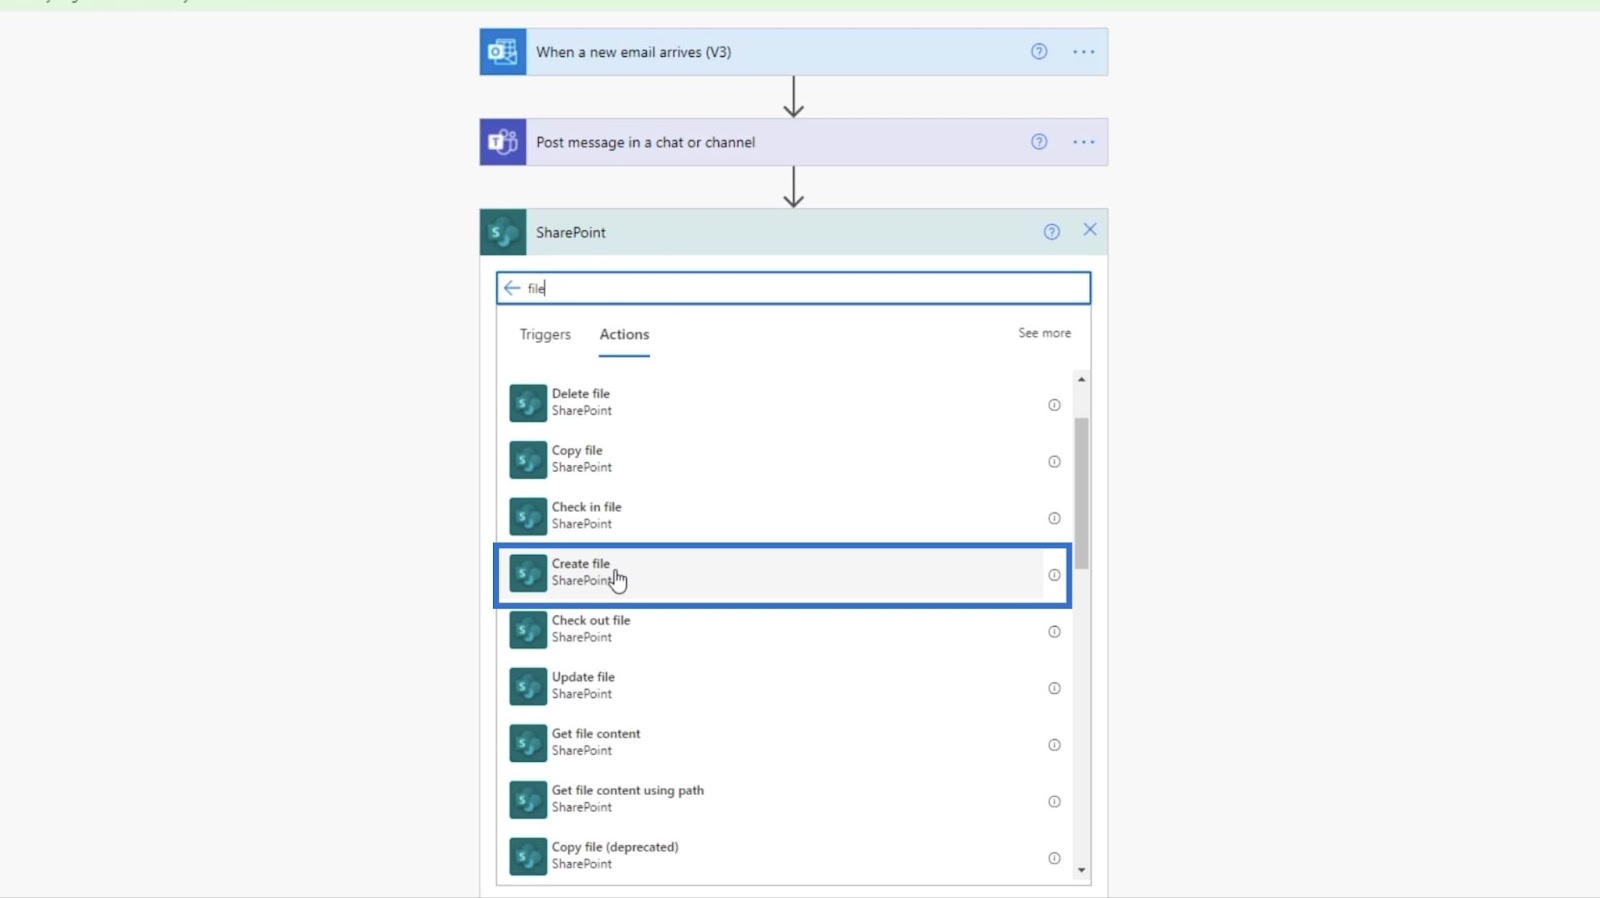This screenshot has height=898, width=1600.
Task: Click the SharePoint panel title text
Action: click(x=570, y=232)
